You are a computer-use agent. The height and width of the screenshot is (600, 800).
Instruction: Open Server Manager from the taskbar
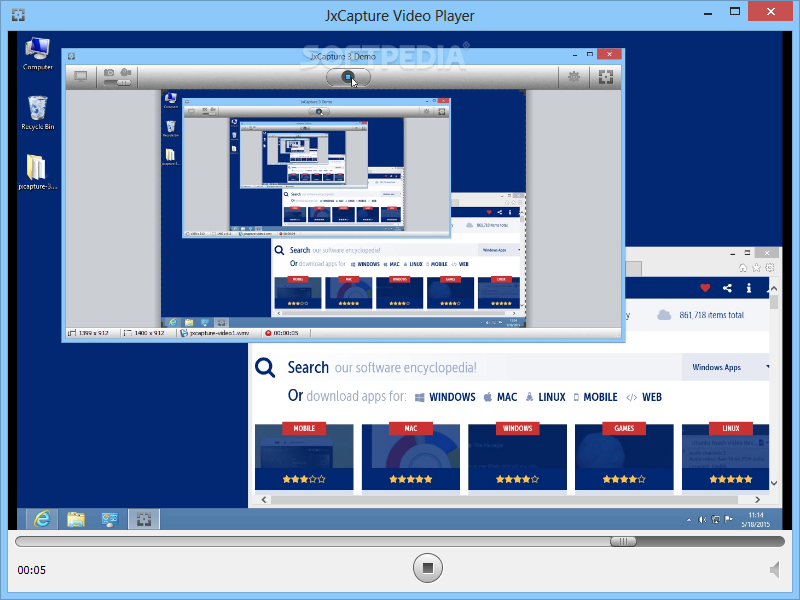[x=110, y=519]
